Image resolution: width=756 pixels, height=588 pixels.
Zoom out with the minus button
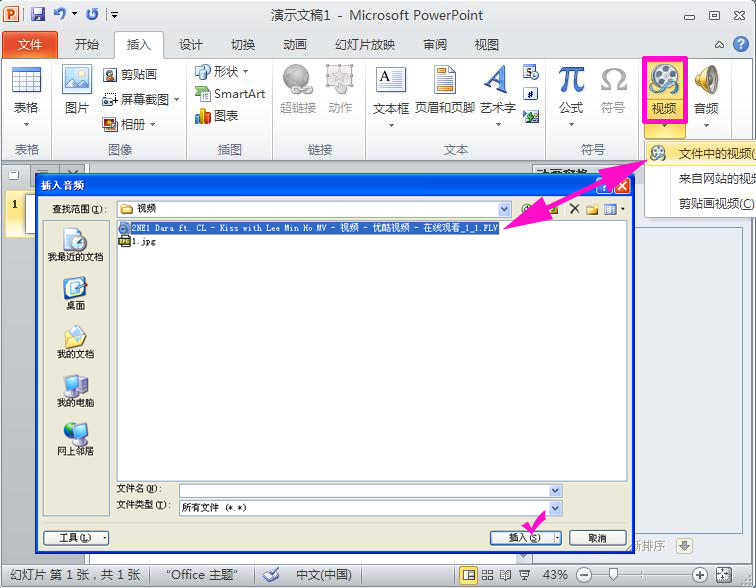[584, 575]
